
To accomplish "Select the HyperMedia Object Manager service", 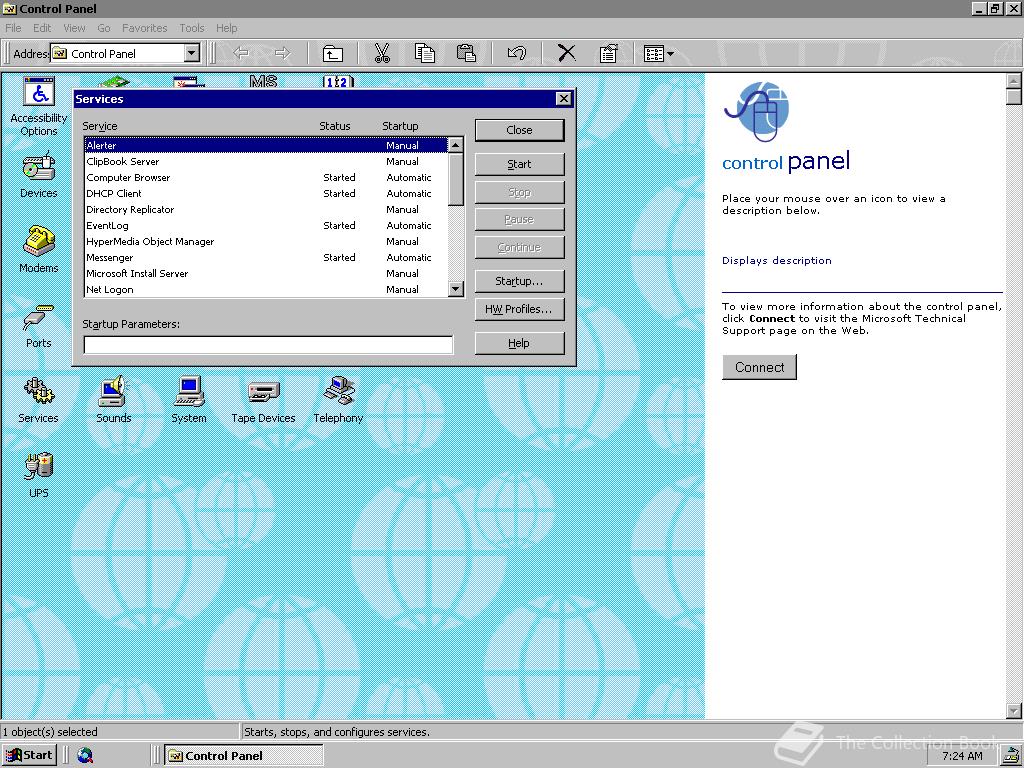I will (266, 242).
